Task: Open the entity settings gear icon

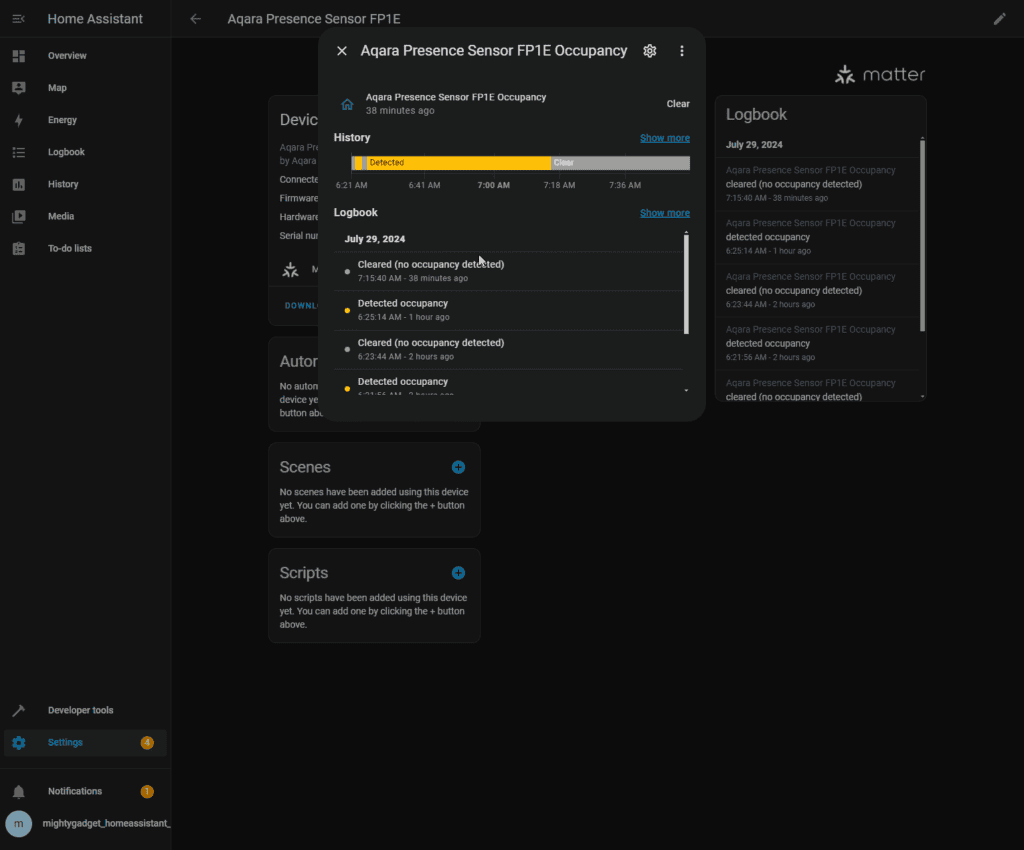Action: pyautogui.click(x=649, y=51)
